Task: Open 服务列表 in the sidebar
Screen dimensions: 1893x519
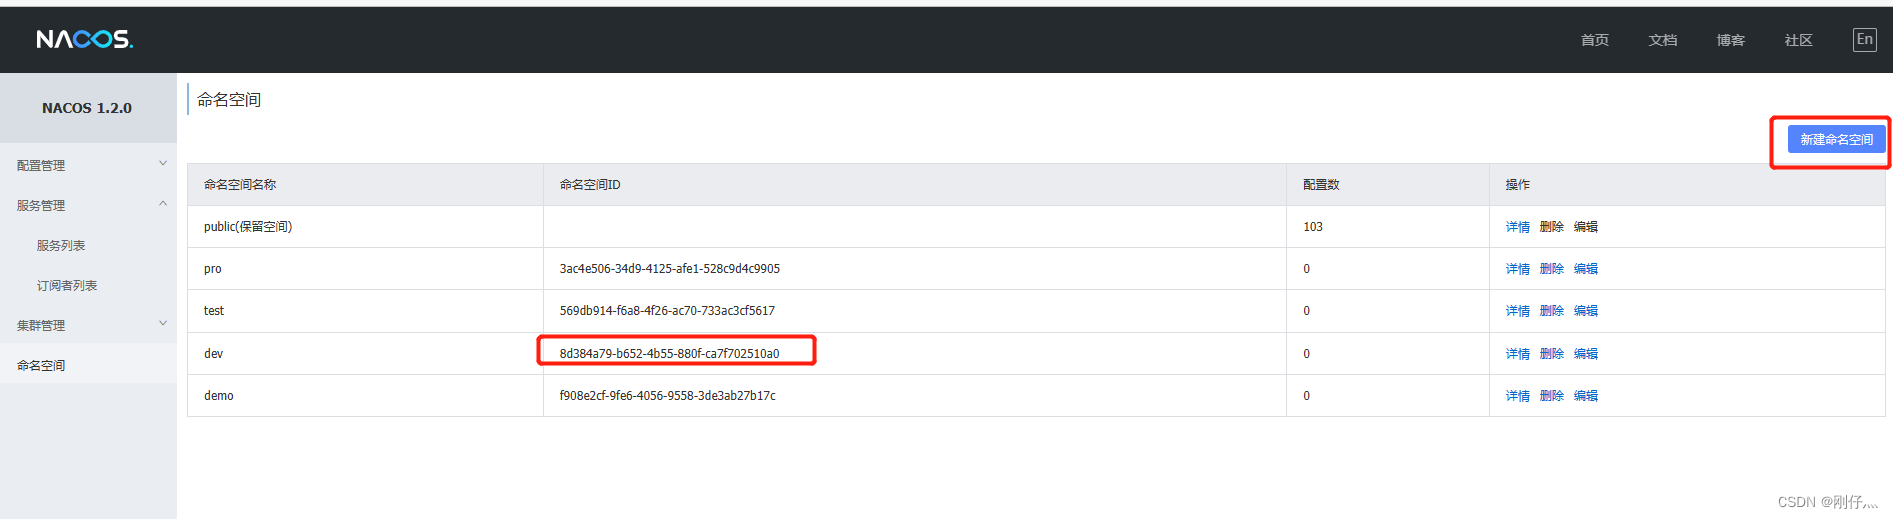Action: (61, 245)
